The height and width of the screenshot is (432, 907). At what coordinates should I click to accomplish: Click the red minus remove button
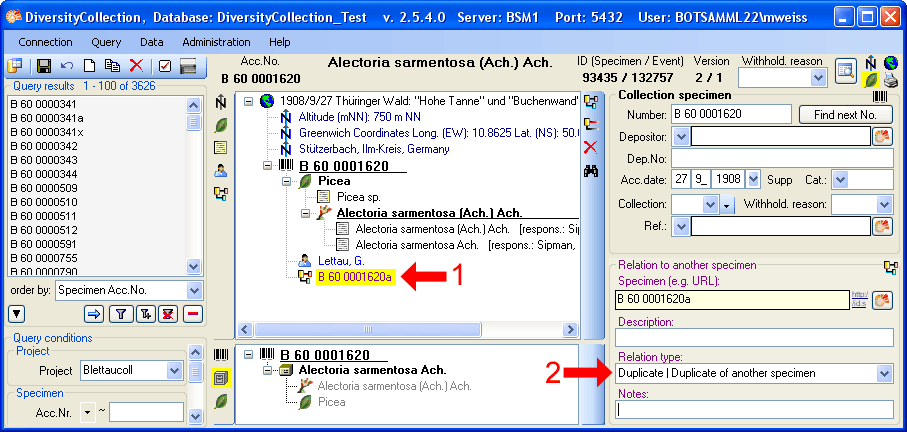coord(192,314)
